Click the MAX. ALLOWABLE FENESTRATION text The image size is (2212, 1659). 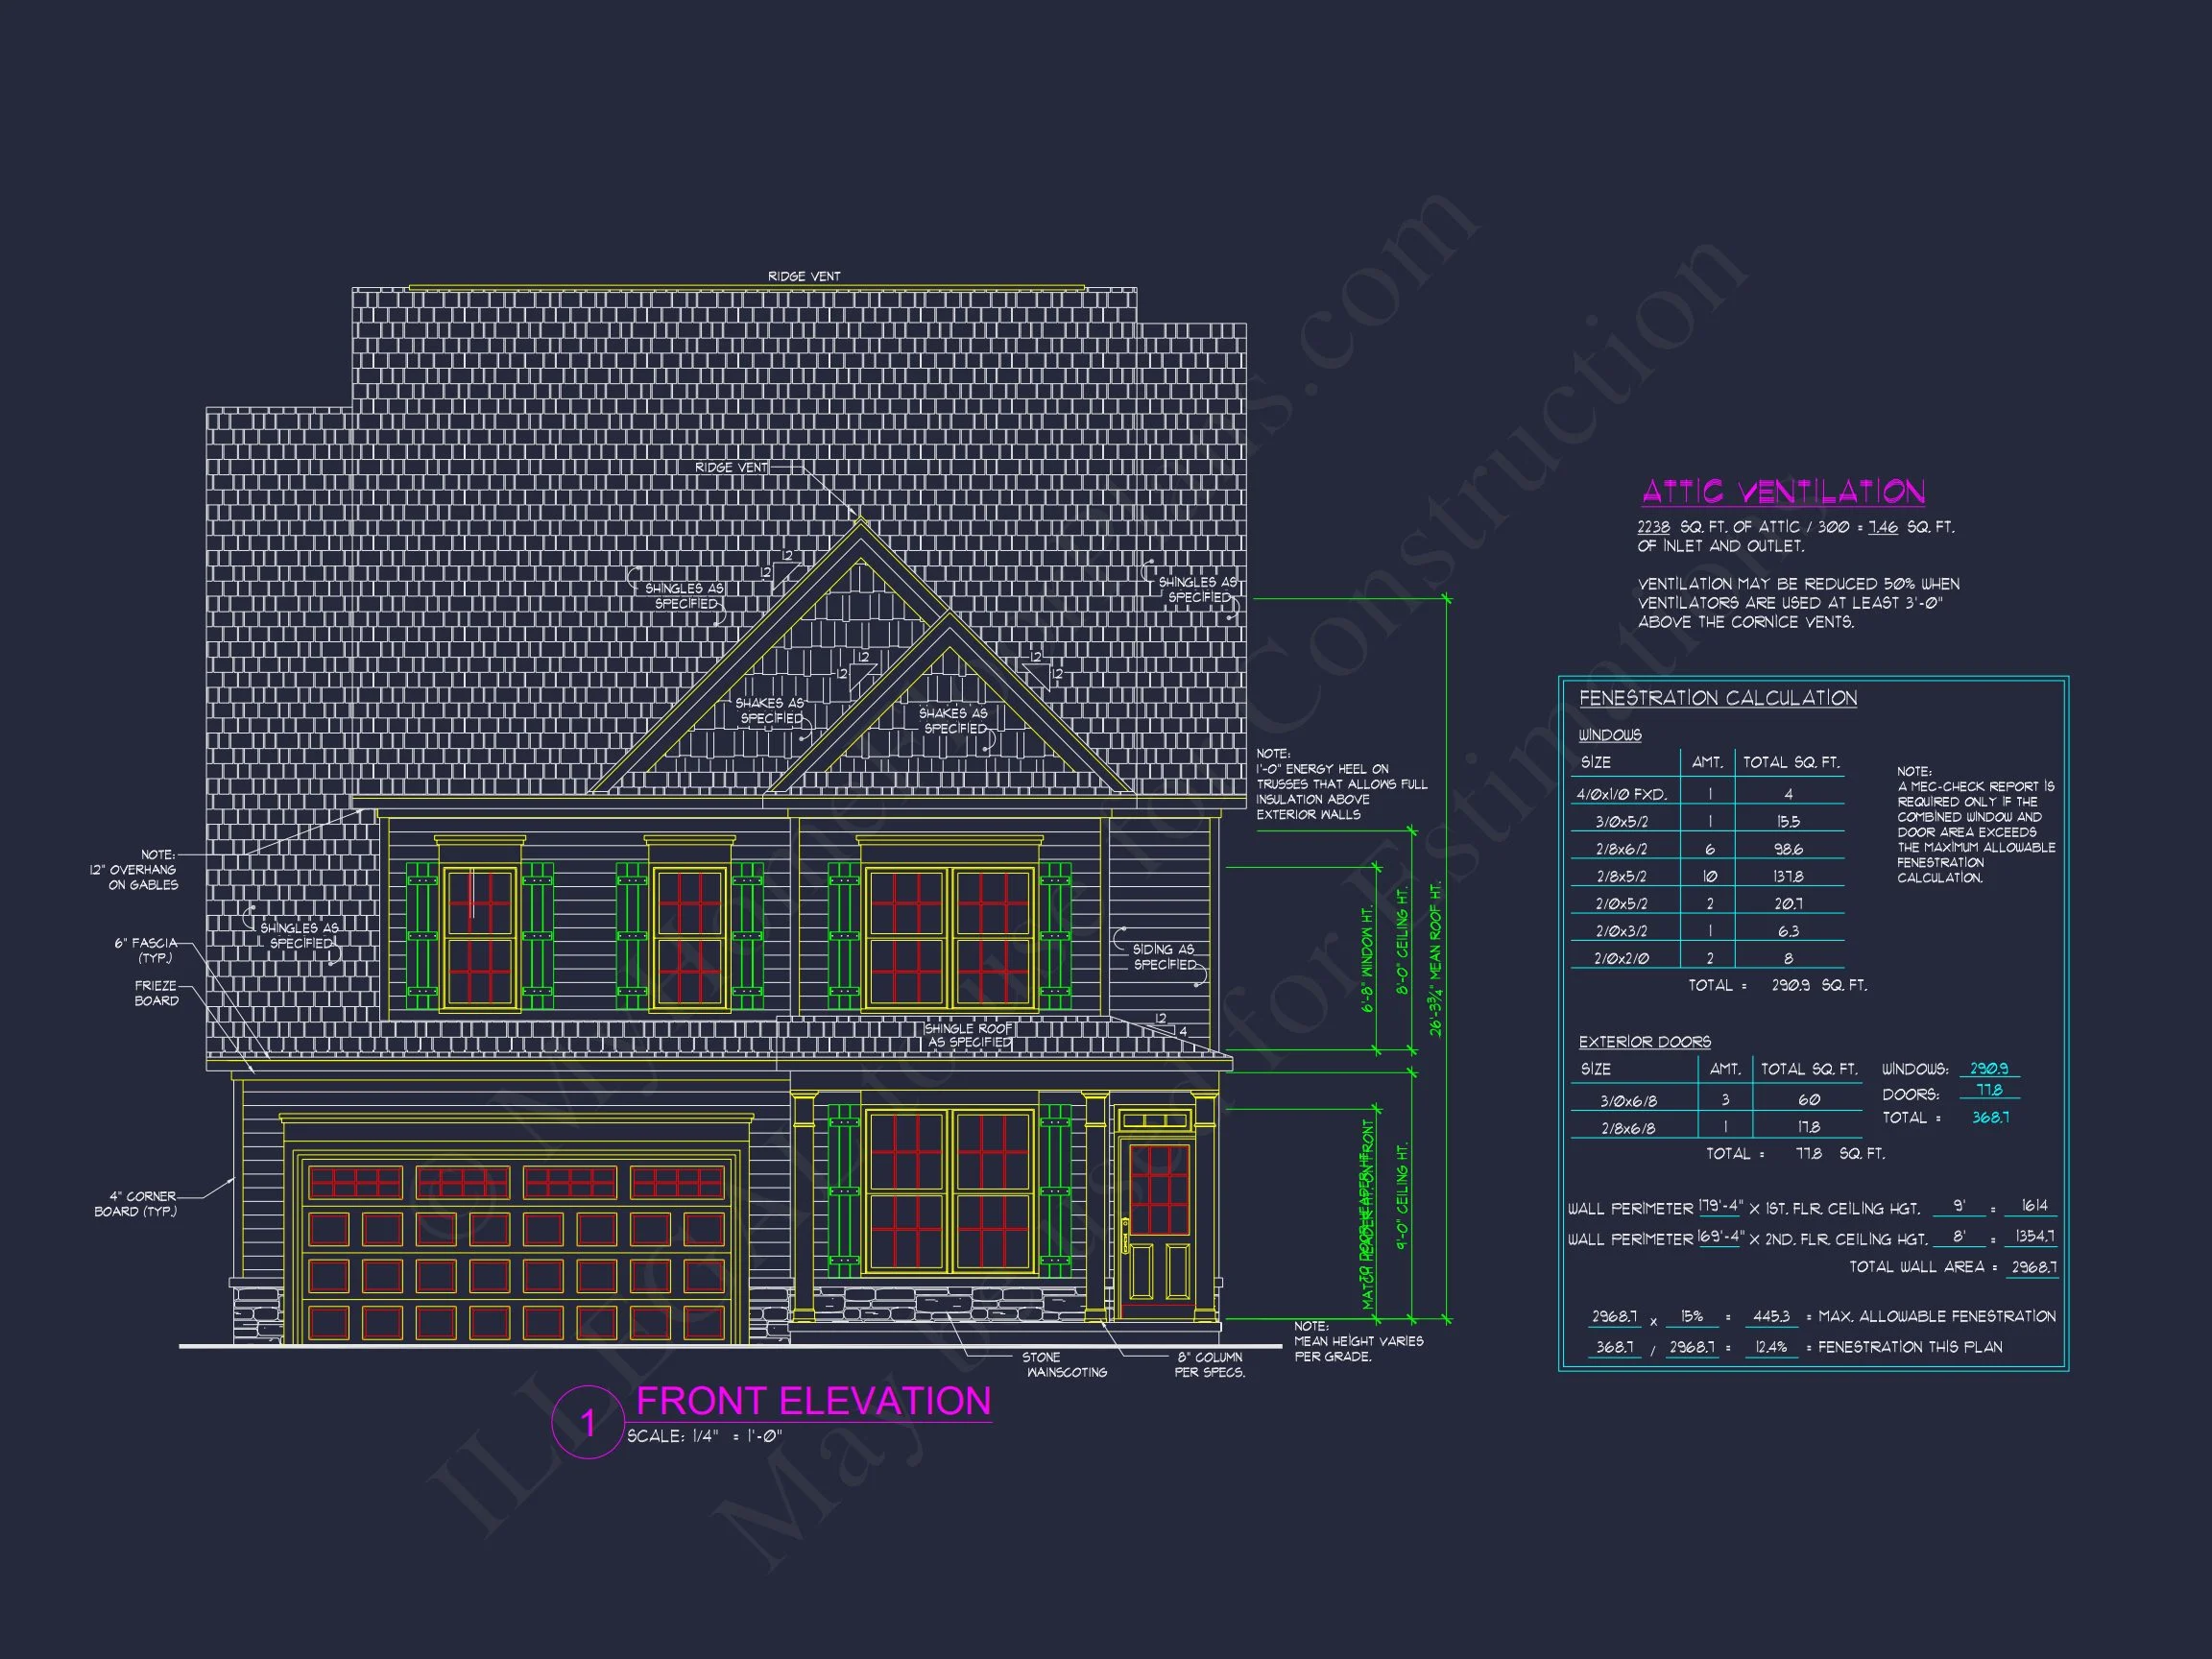click(x=1936, y=1317)
